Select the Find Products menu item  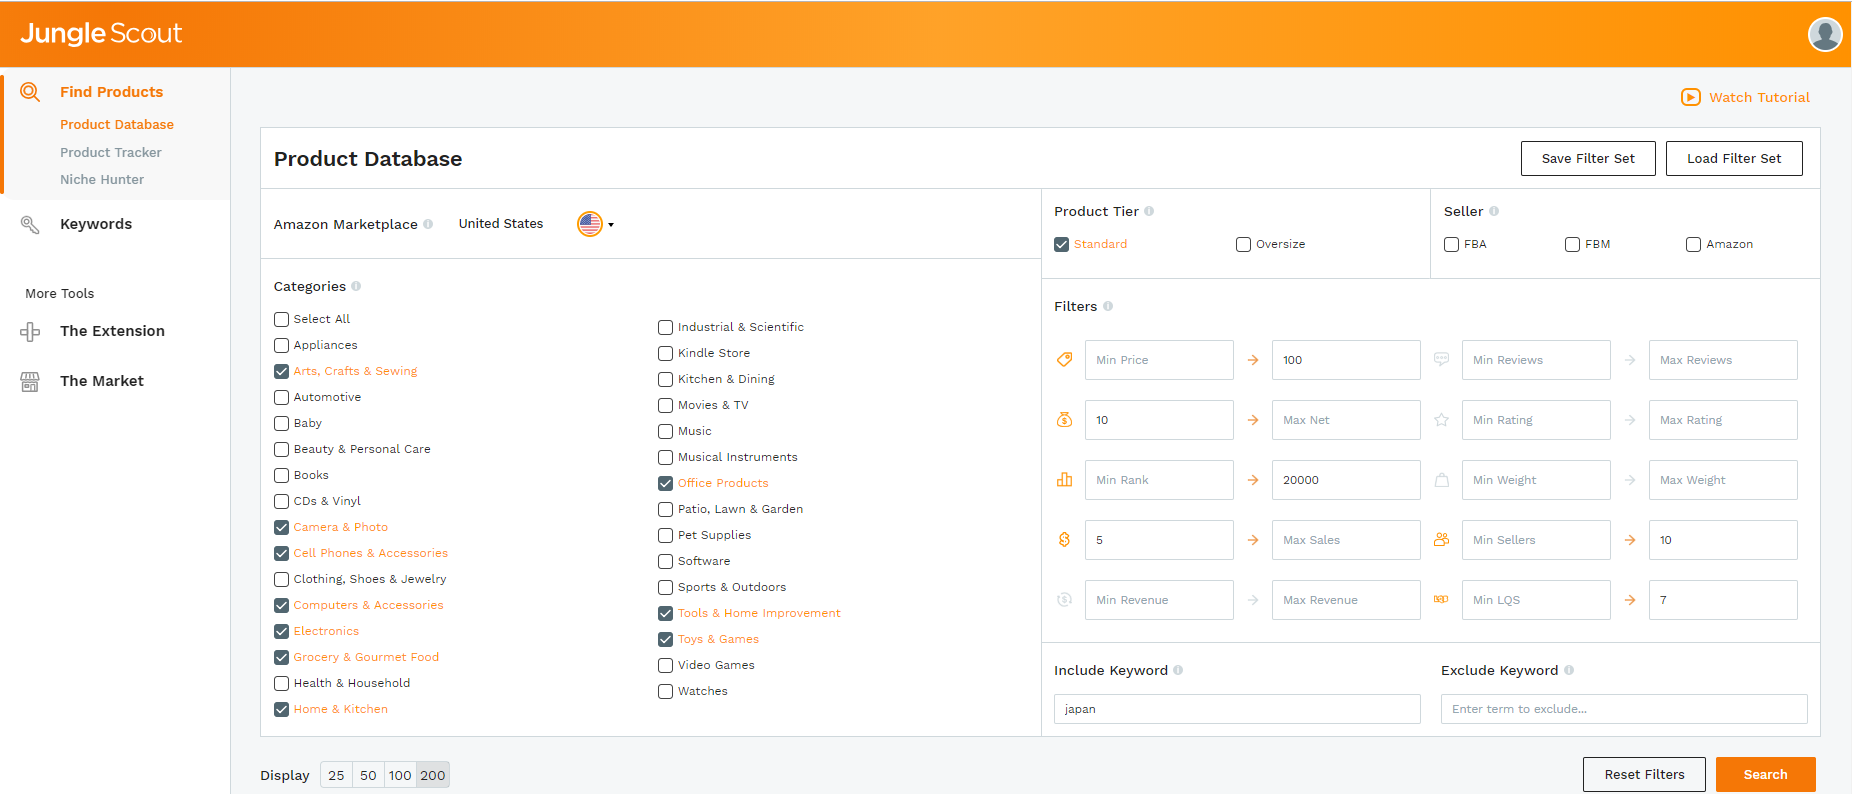[x=111, y=92]
